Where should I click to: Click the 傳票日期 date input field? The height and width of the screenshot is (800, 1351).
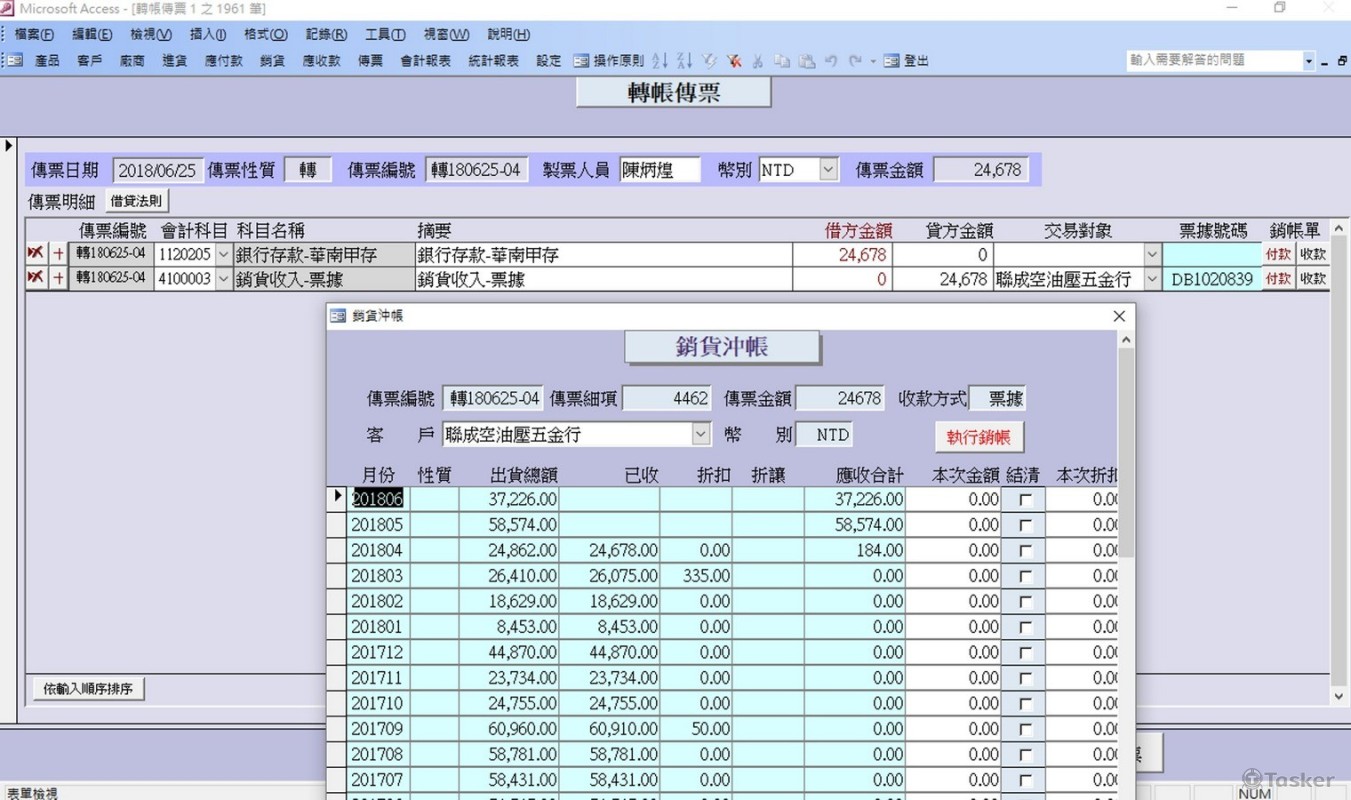click(158, 169)
